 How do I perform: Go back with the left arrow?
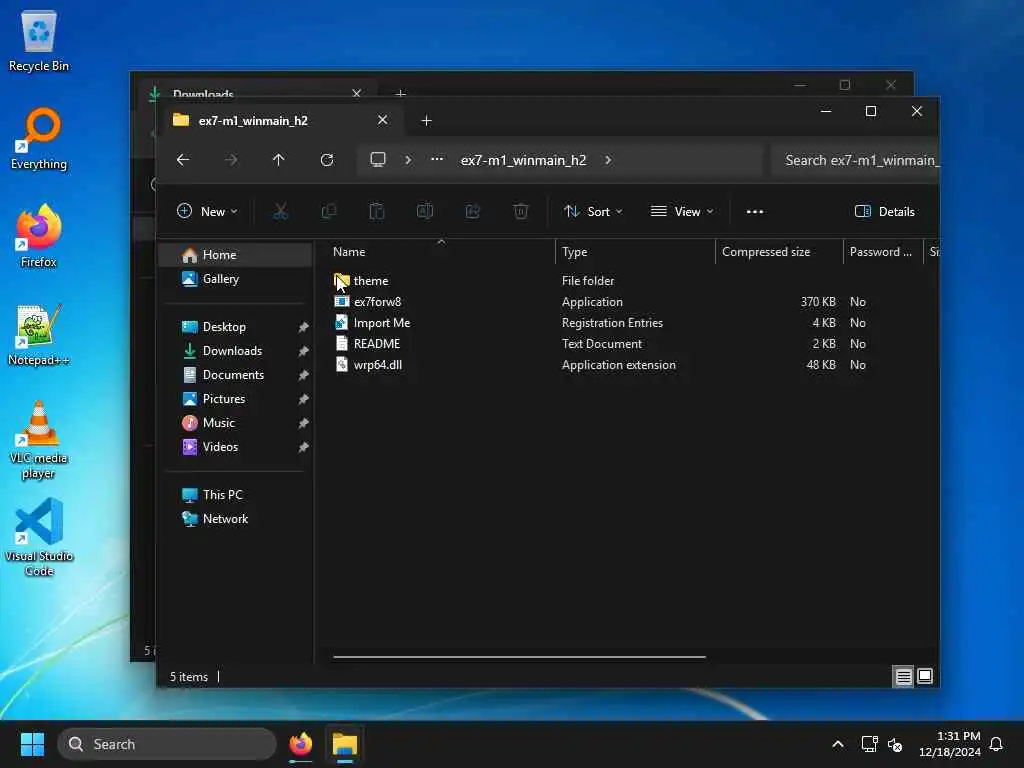click(183, 160)
